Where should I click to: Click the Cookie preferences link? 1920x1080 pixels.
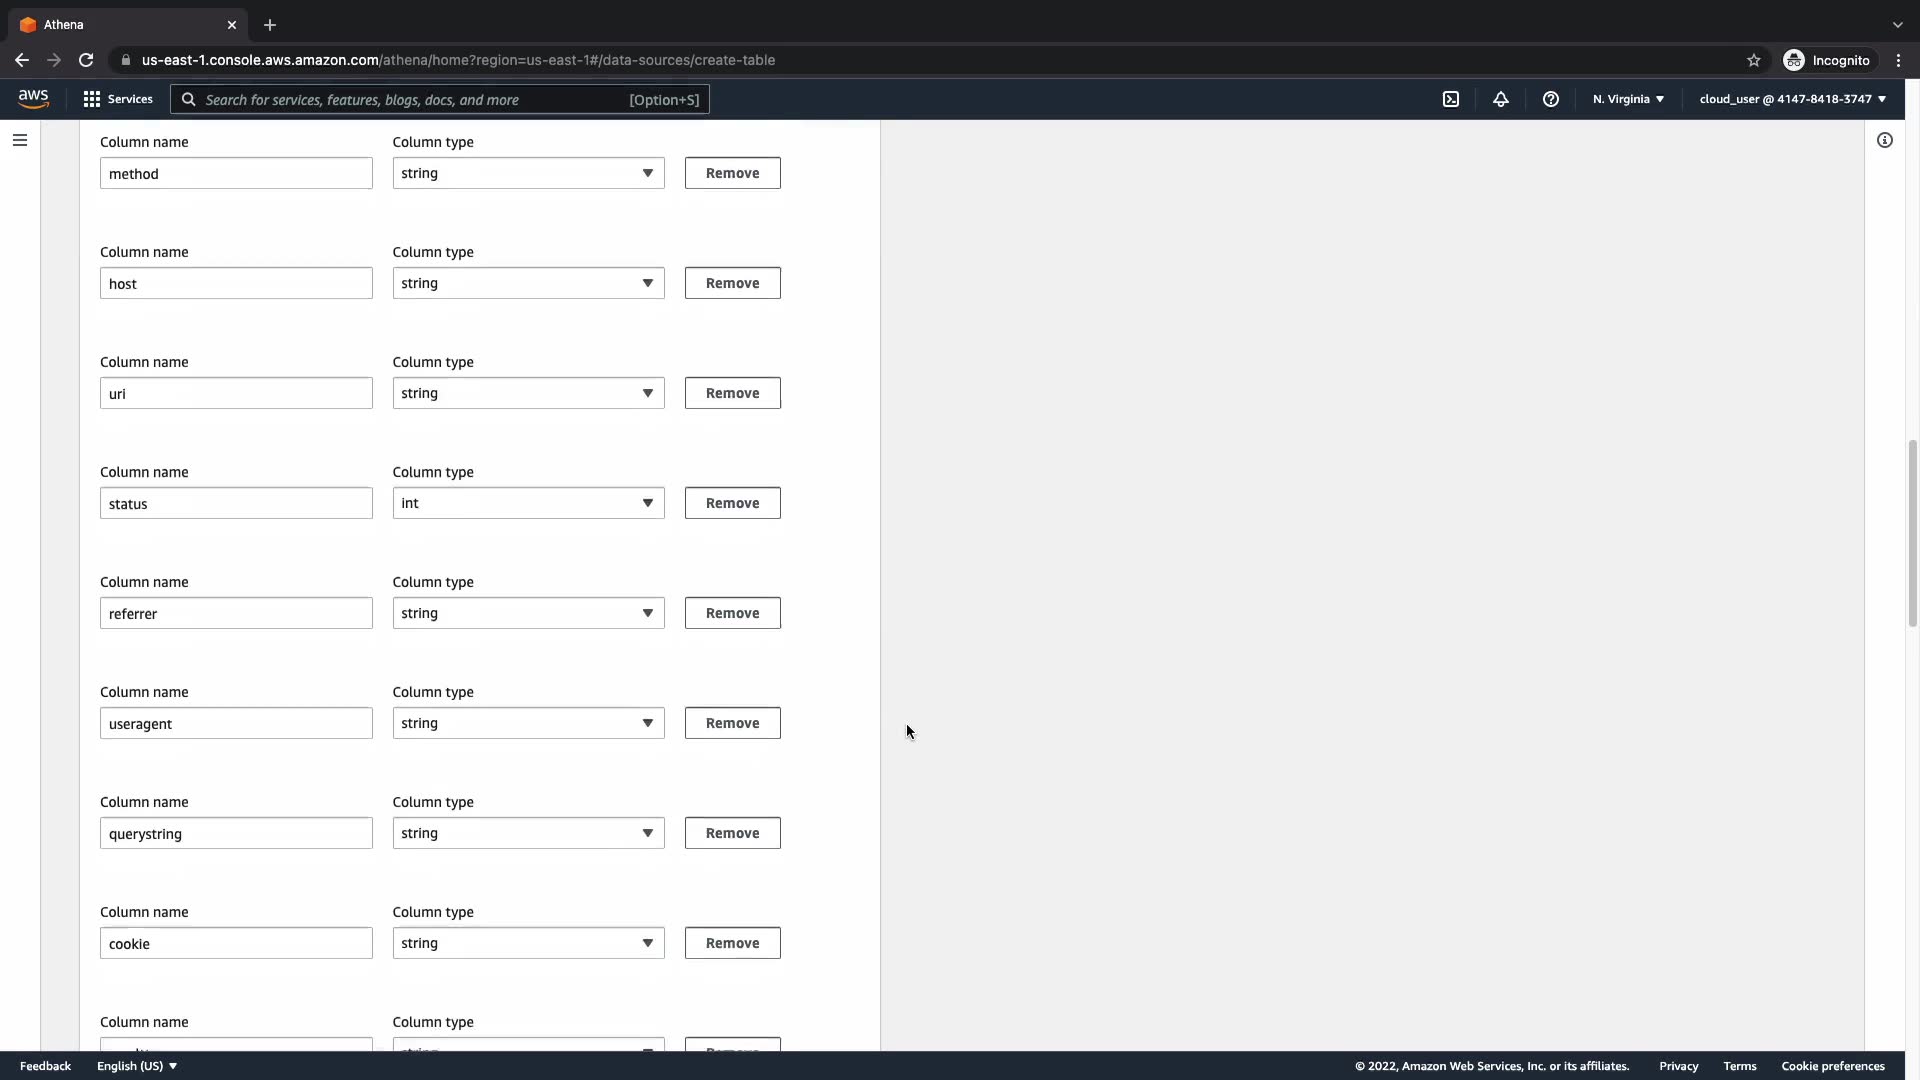click(1832, 1066)
